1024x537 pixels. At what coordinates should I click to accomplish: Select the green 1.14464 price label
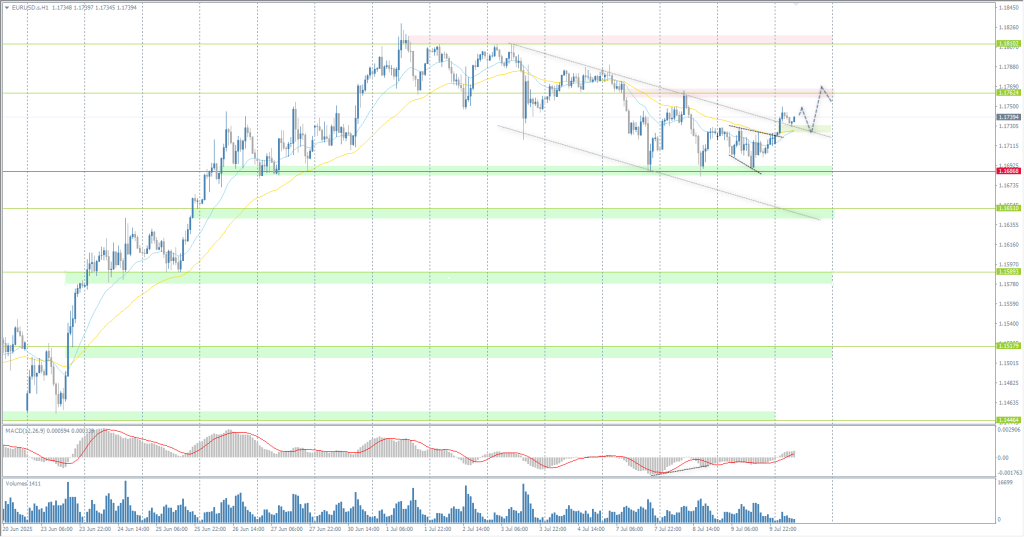click(x=1008, y=420)
